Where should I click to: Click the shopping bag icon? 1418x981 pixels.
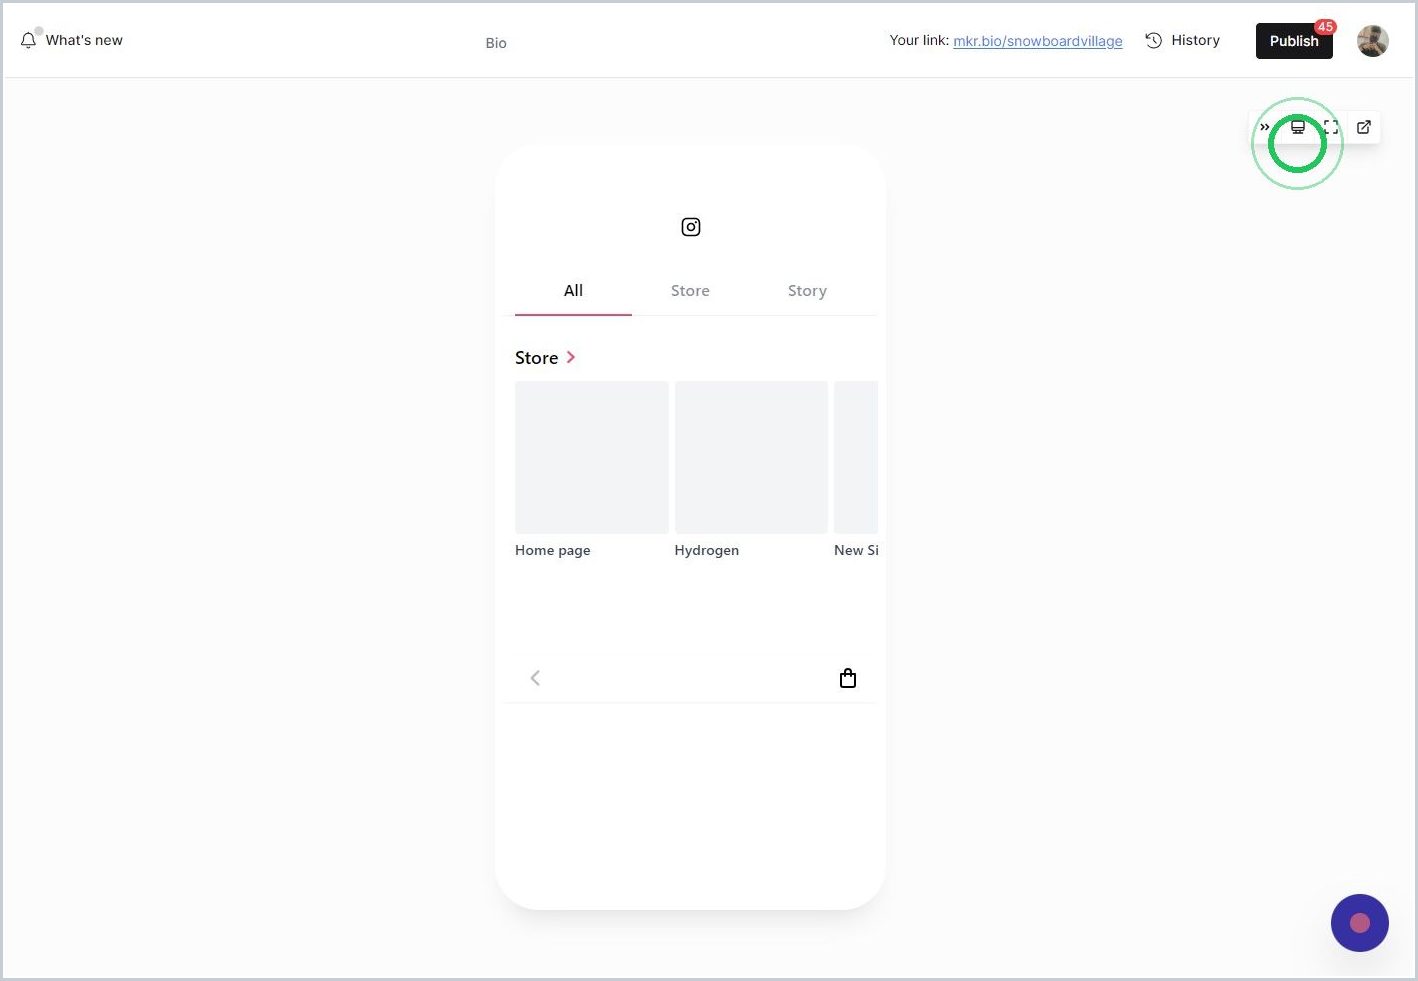click(x=848, y=678)
